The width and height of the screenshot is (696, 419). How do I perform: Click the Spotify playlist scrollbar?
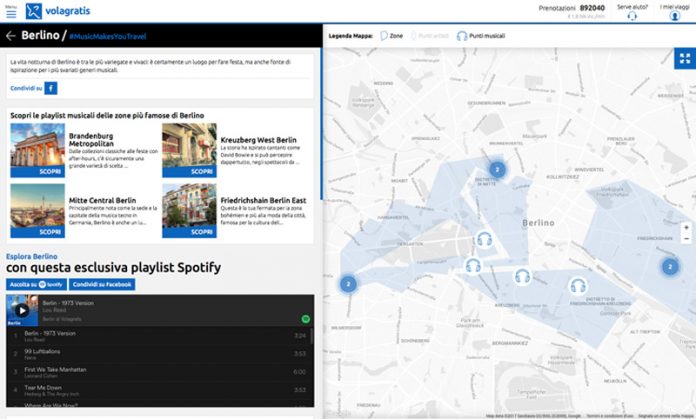312,336
